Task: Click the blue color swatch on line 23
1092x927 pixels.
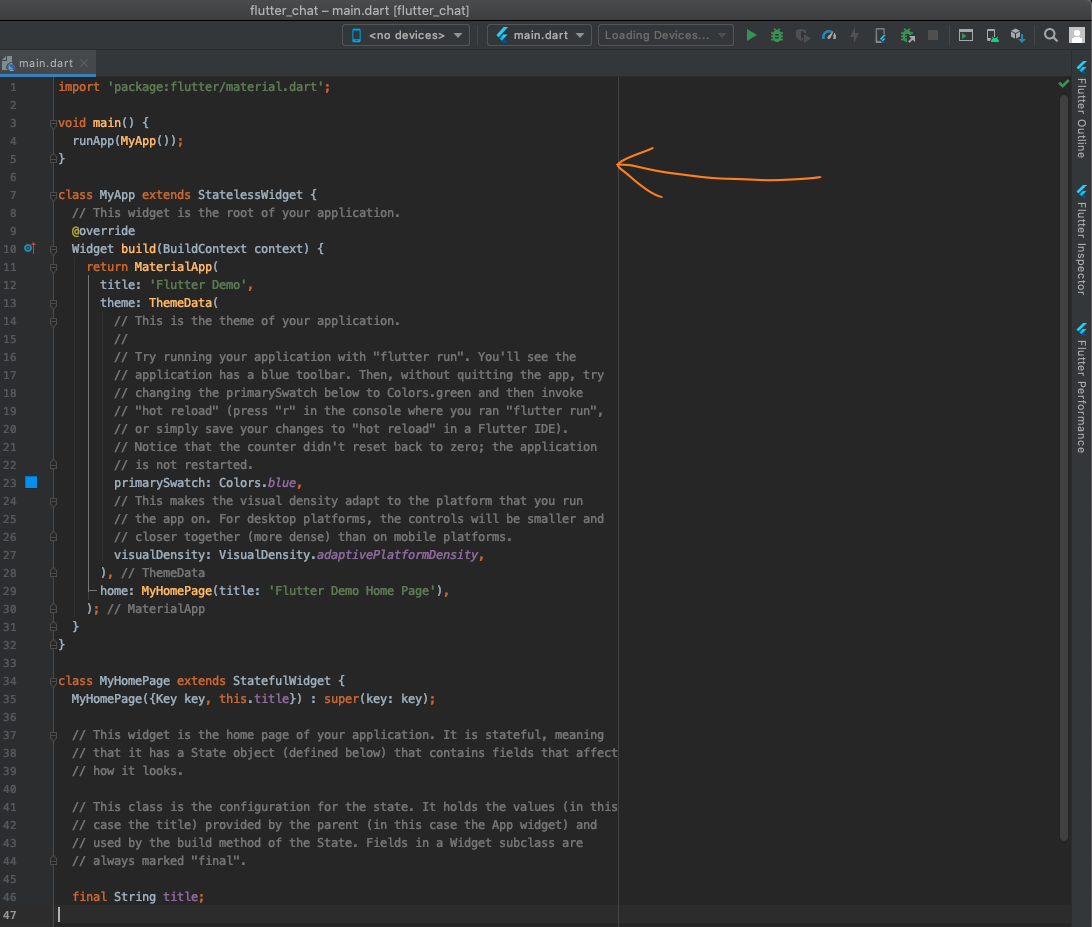Action: [x=30, y=483]
